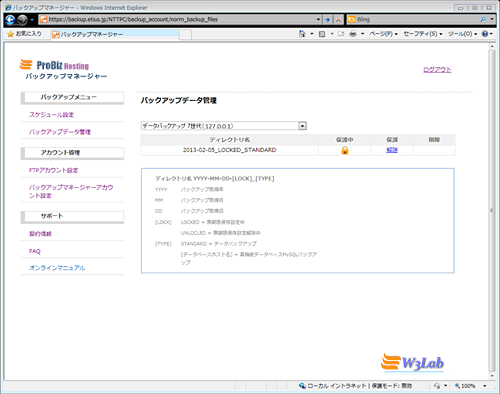This screenshot has height=394, width=500.
Task: Open the オンラインマニュアル link
Action: click(x=57, y=268)
